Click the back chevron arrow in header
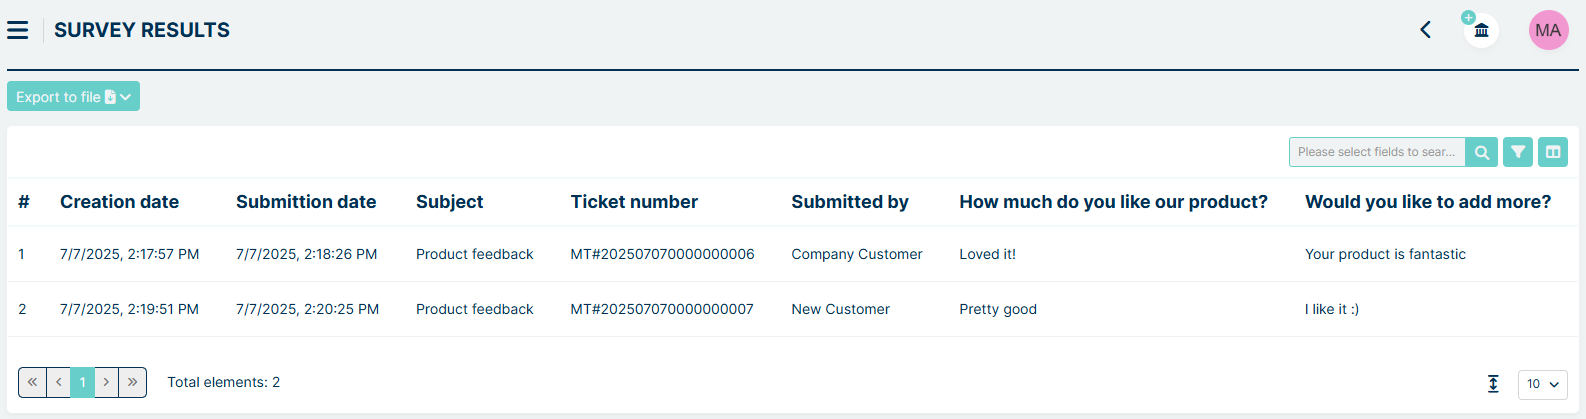This screenshot has height=419, width=1586. pos(1425,30)
